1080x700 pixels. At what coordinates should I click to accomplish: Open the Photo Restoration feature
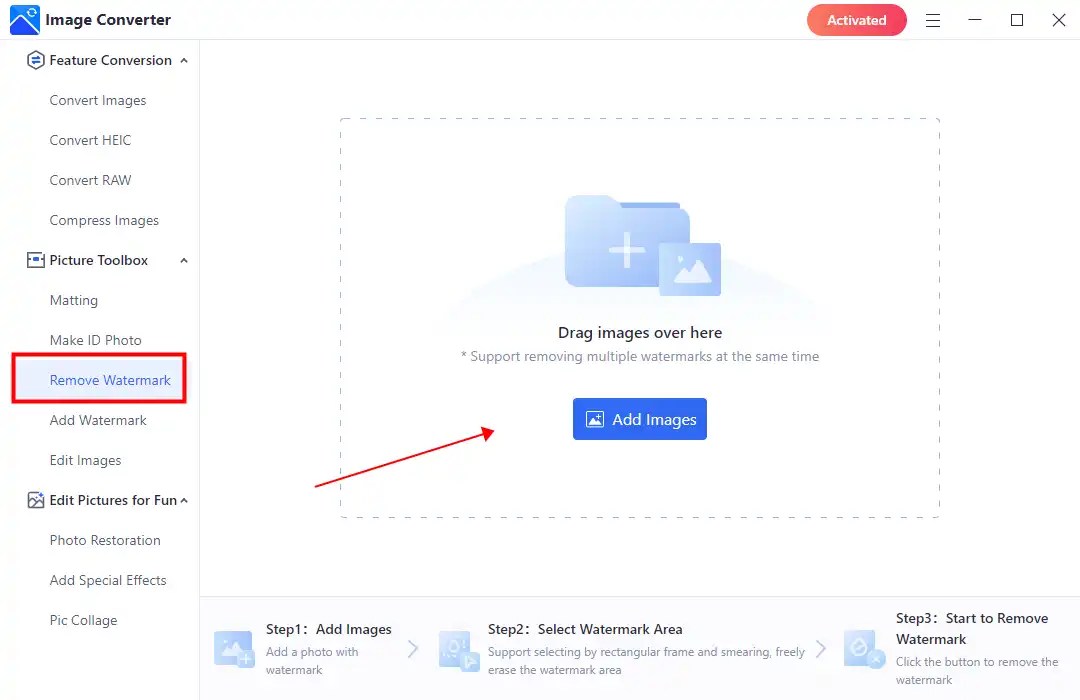[105, 540]
